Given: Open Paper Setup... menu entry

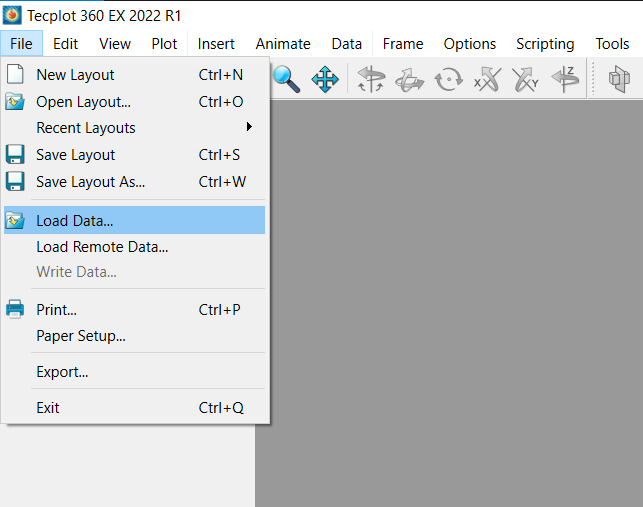Looking at the screenshot, I should [135, 336].
